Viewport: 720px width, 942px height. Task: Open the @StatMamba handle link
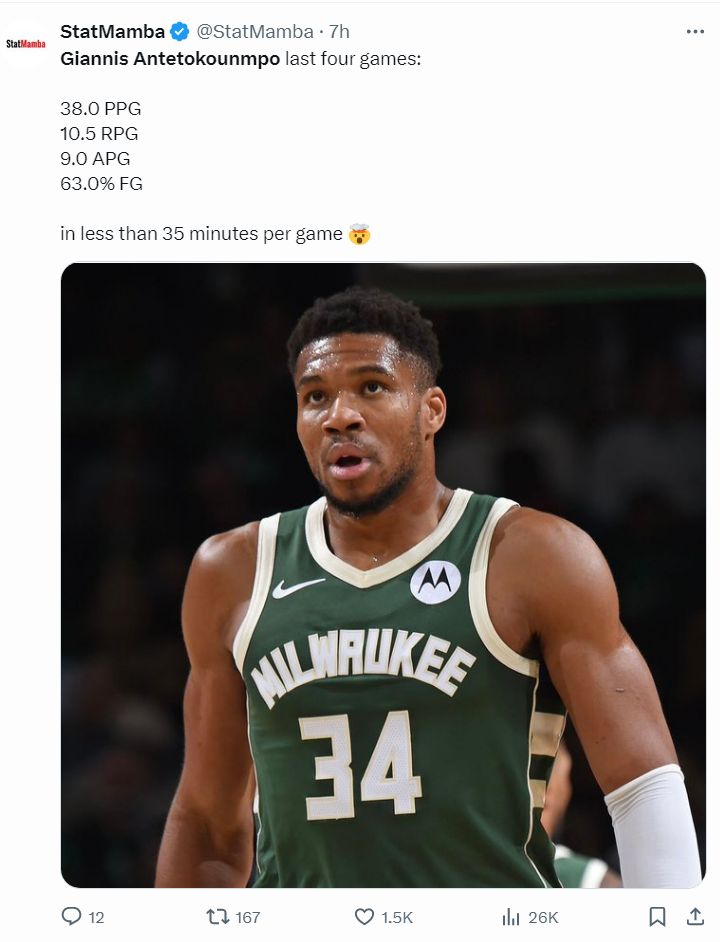(x=252, y=32)
